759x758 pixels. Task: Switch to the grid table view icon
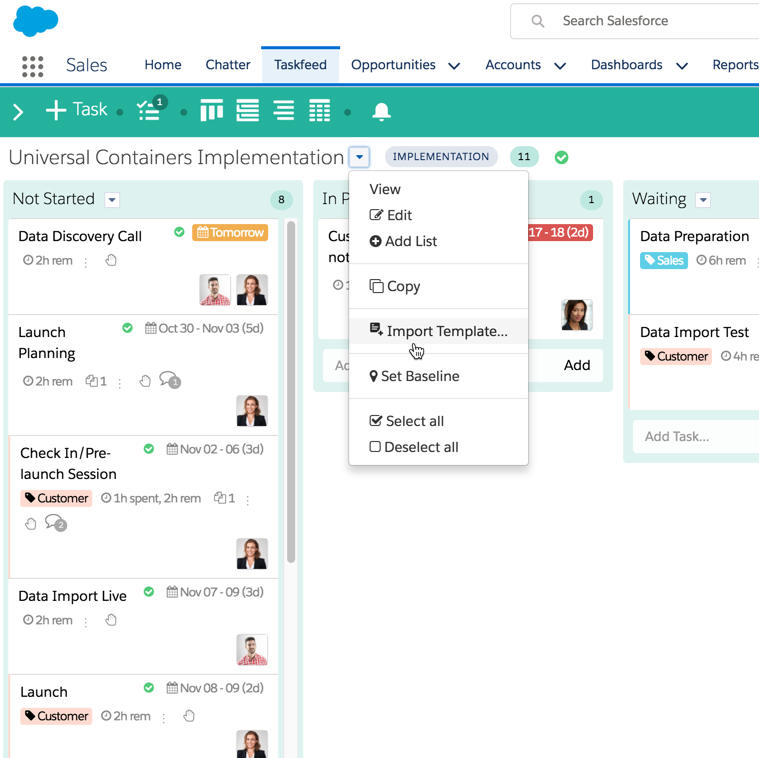[319, 110]
